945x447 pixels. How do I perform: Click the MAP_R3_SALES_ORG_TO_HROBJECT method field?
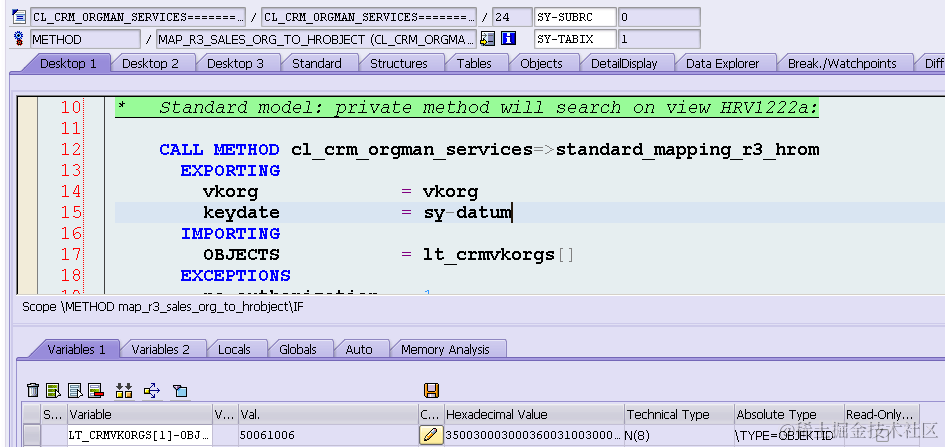coord(316,40)
